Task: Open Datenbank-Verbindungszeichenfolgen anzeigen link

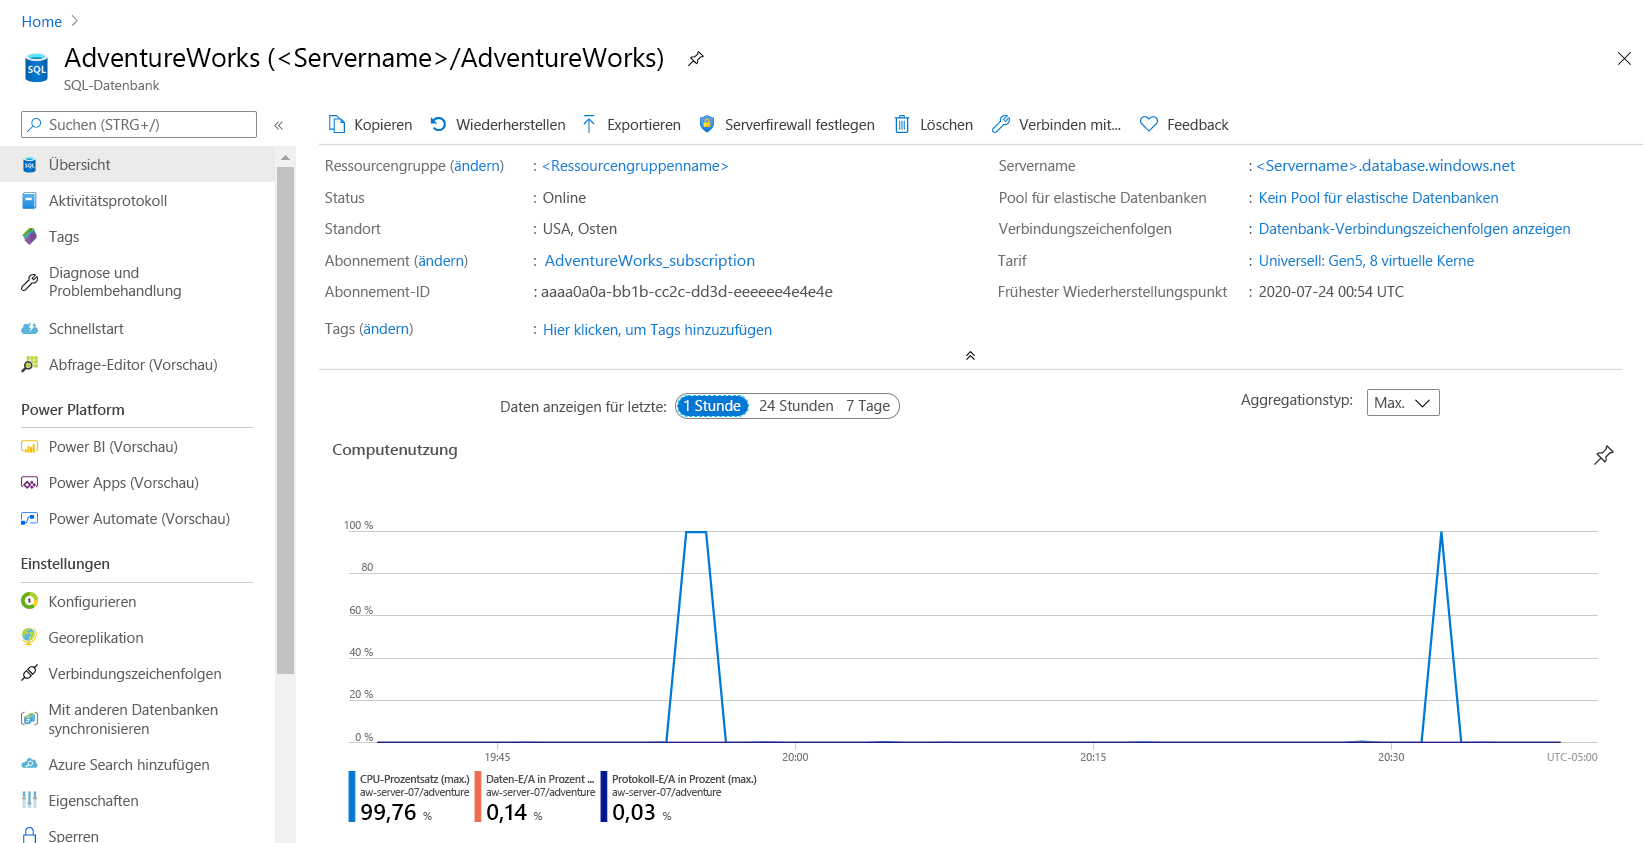Action: [x=1414, y=229]
